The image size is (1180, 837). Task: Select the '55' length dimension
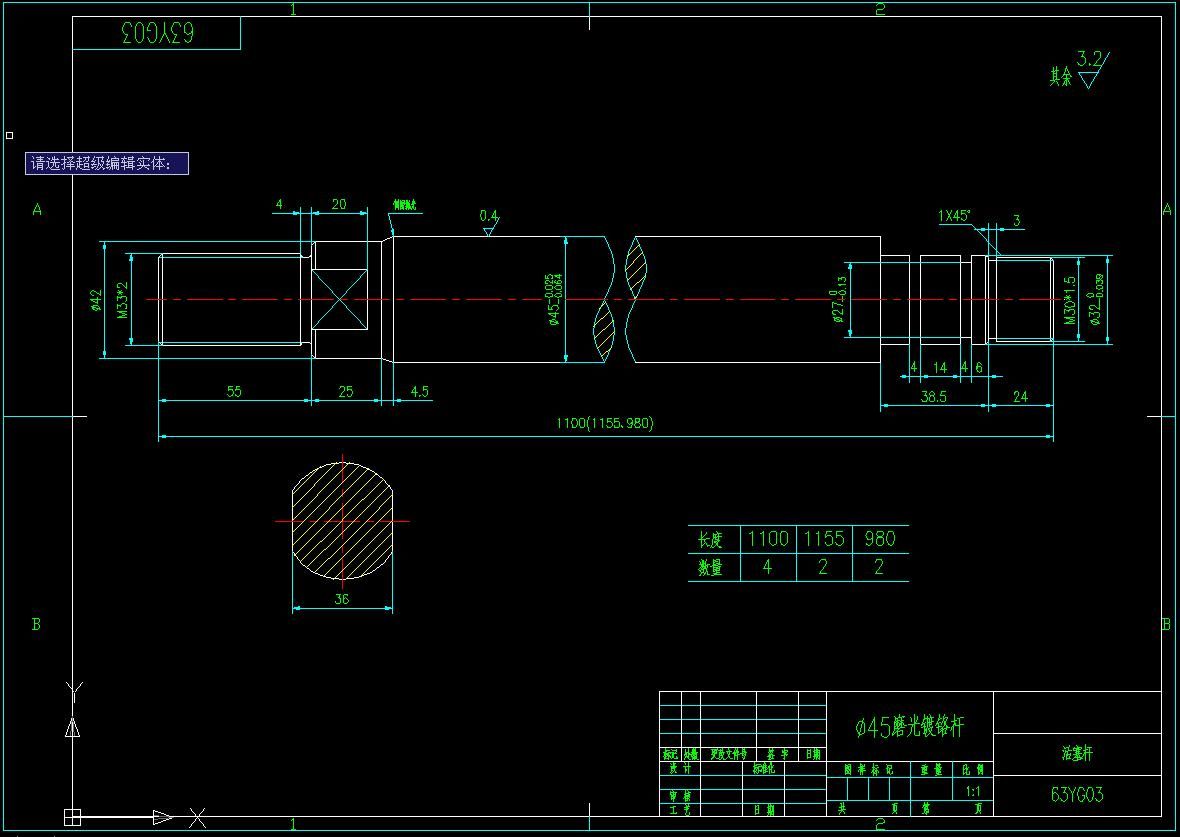234,391
